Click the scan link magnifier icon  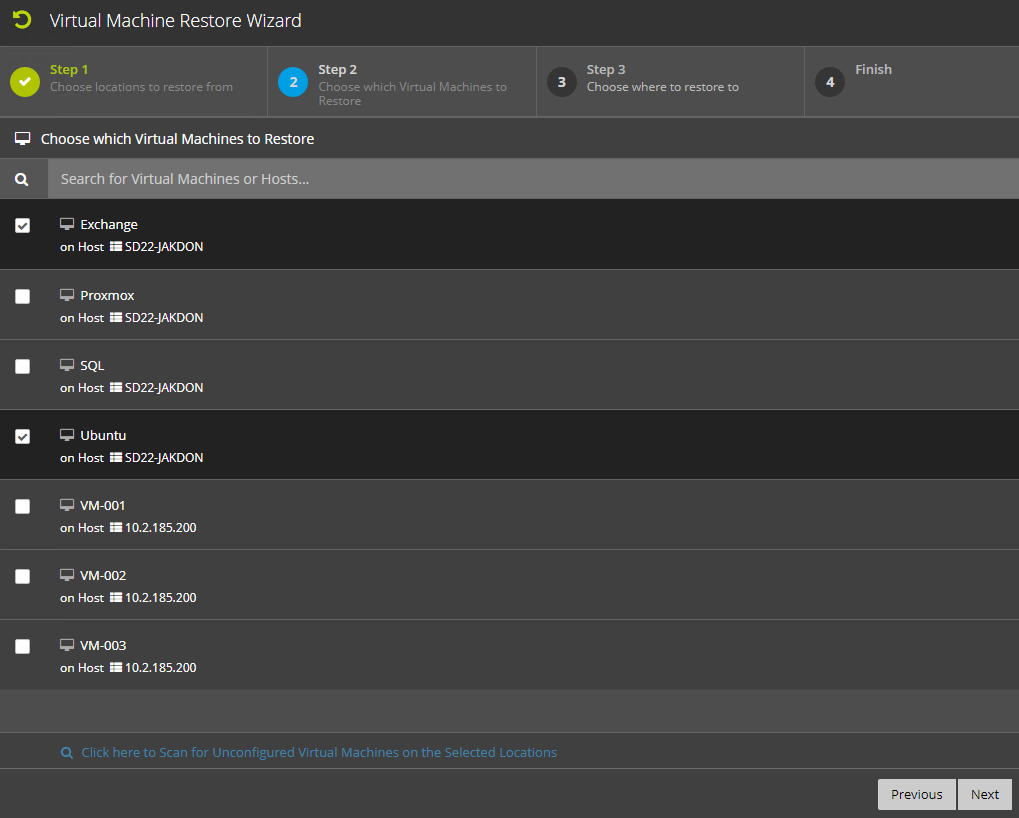click(x=66, y=752)
